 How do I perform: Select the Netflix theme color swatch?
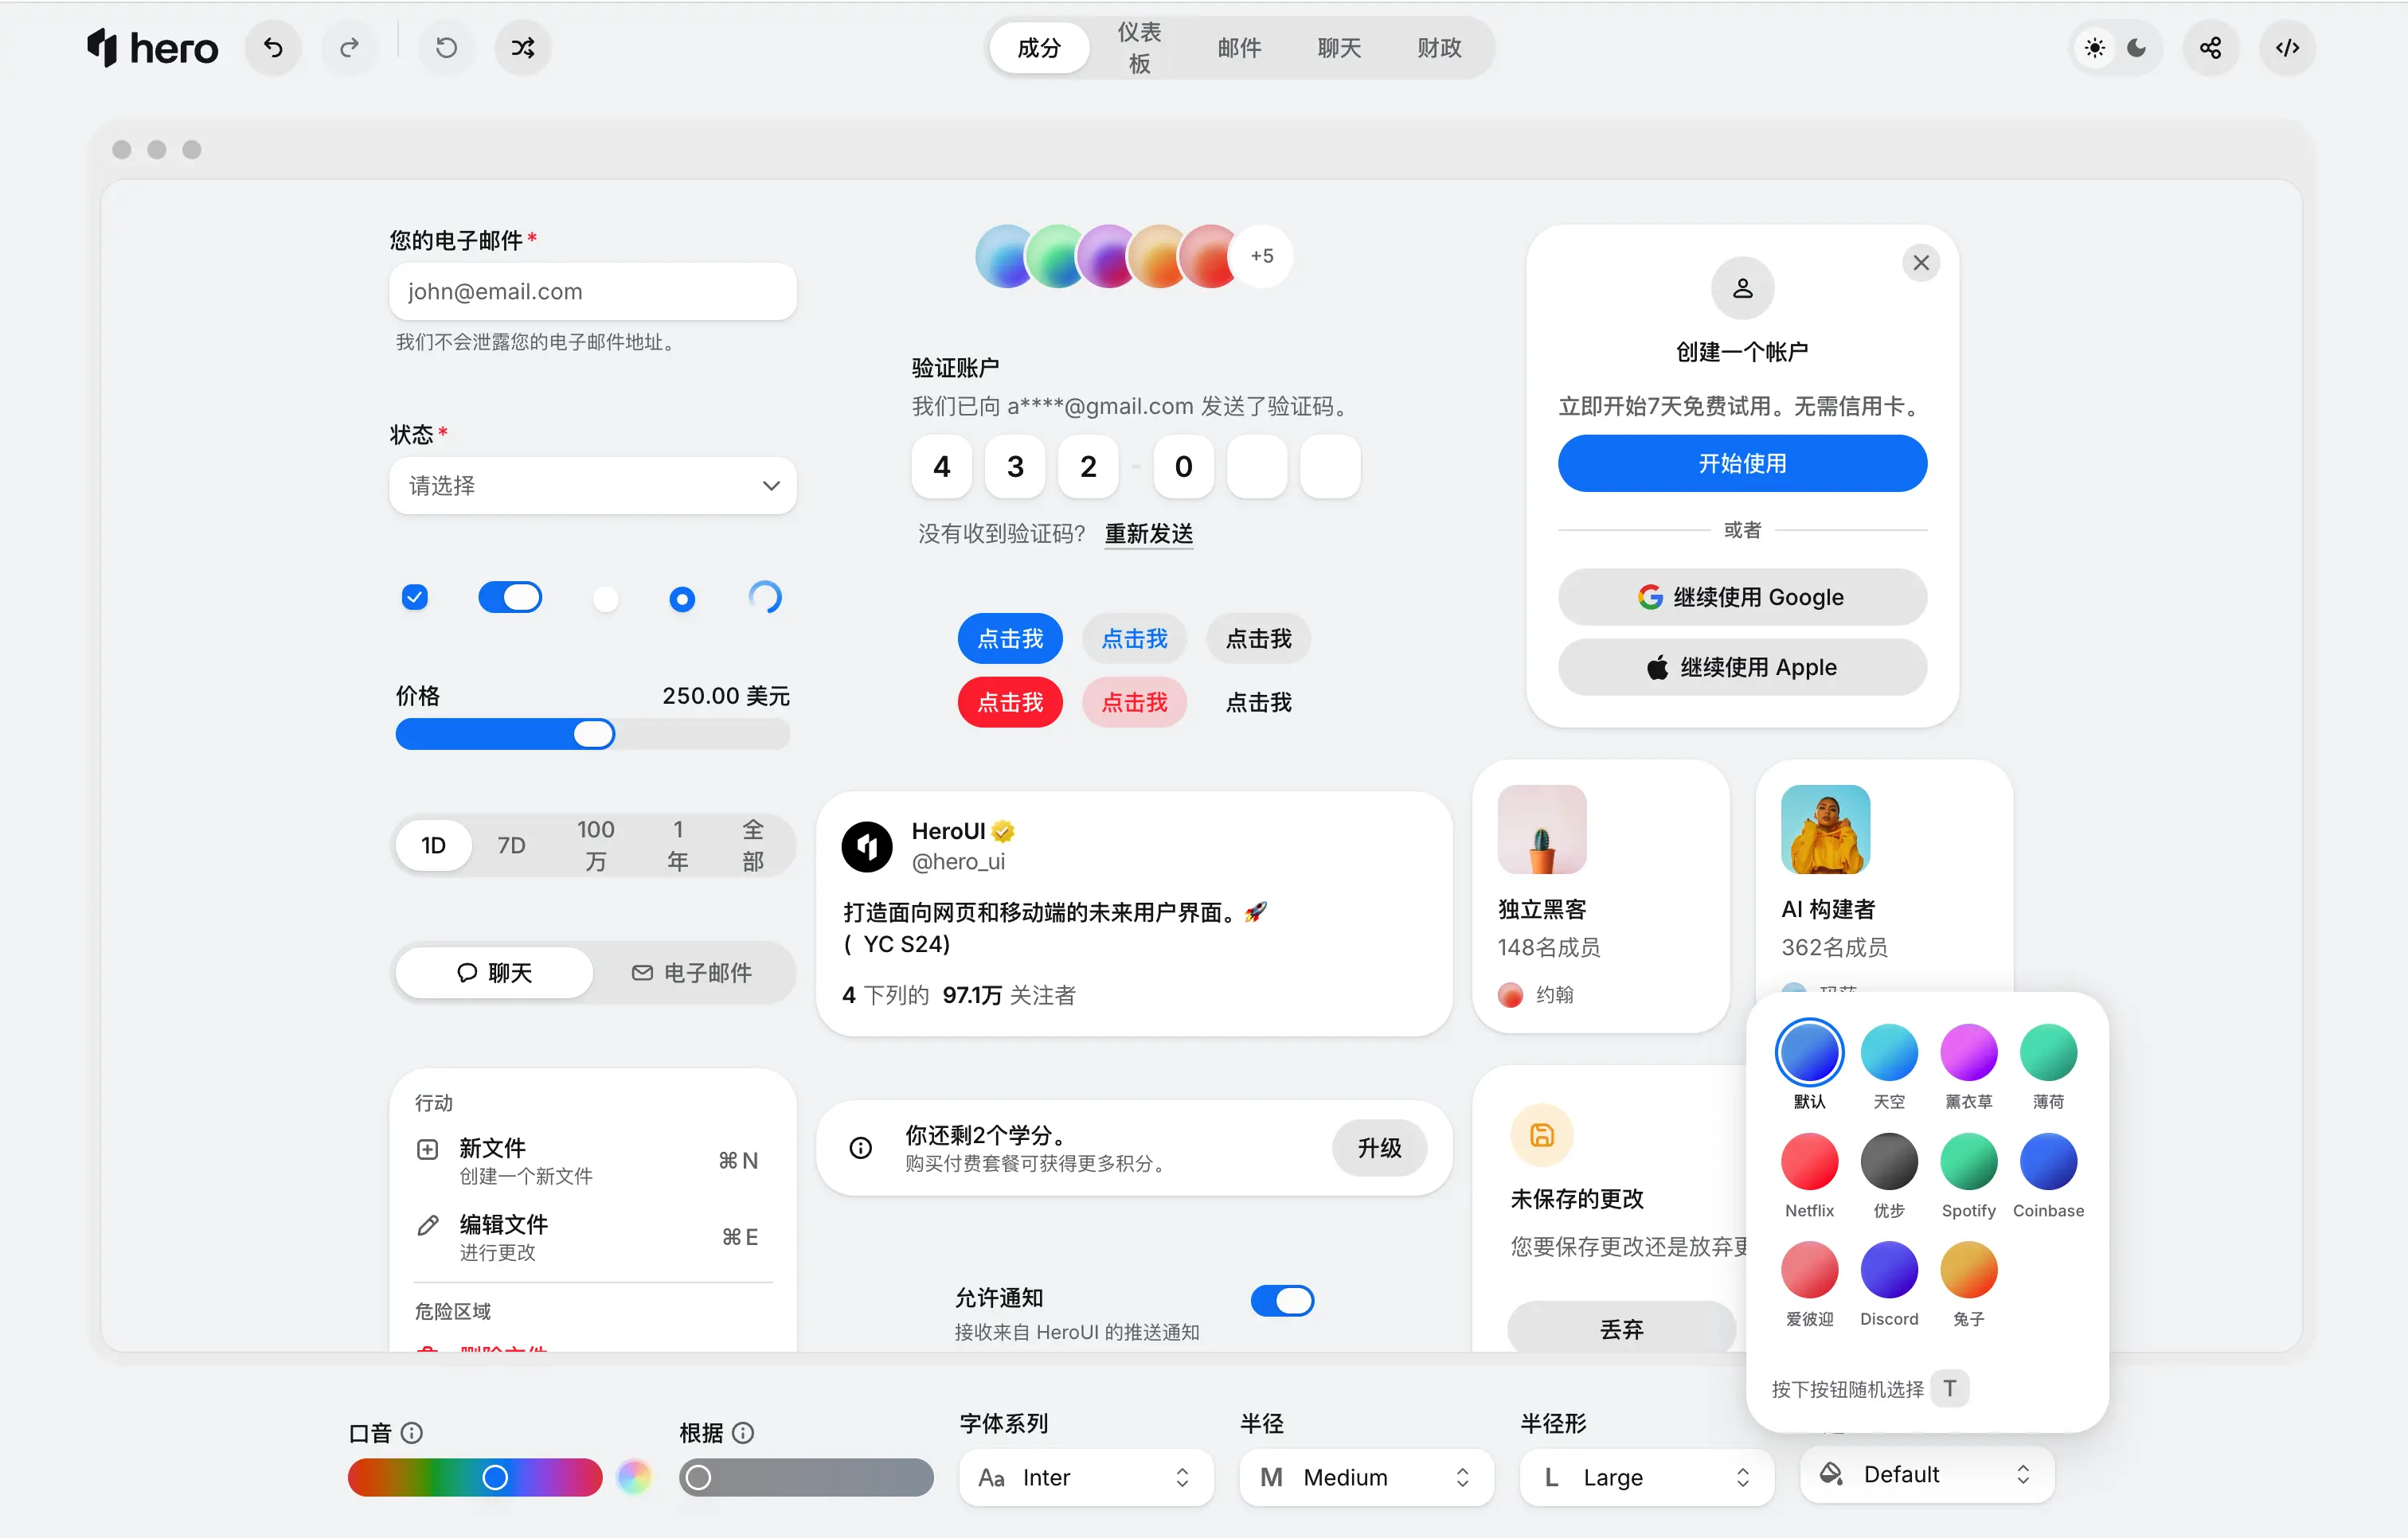1809,1161
